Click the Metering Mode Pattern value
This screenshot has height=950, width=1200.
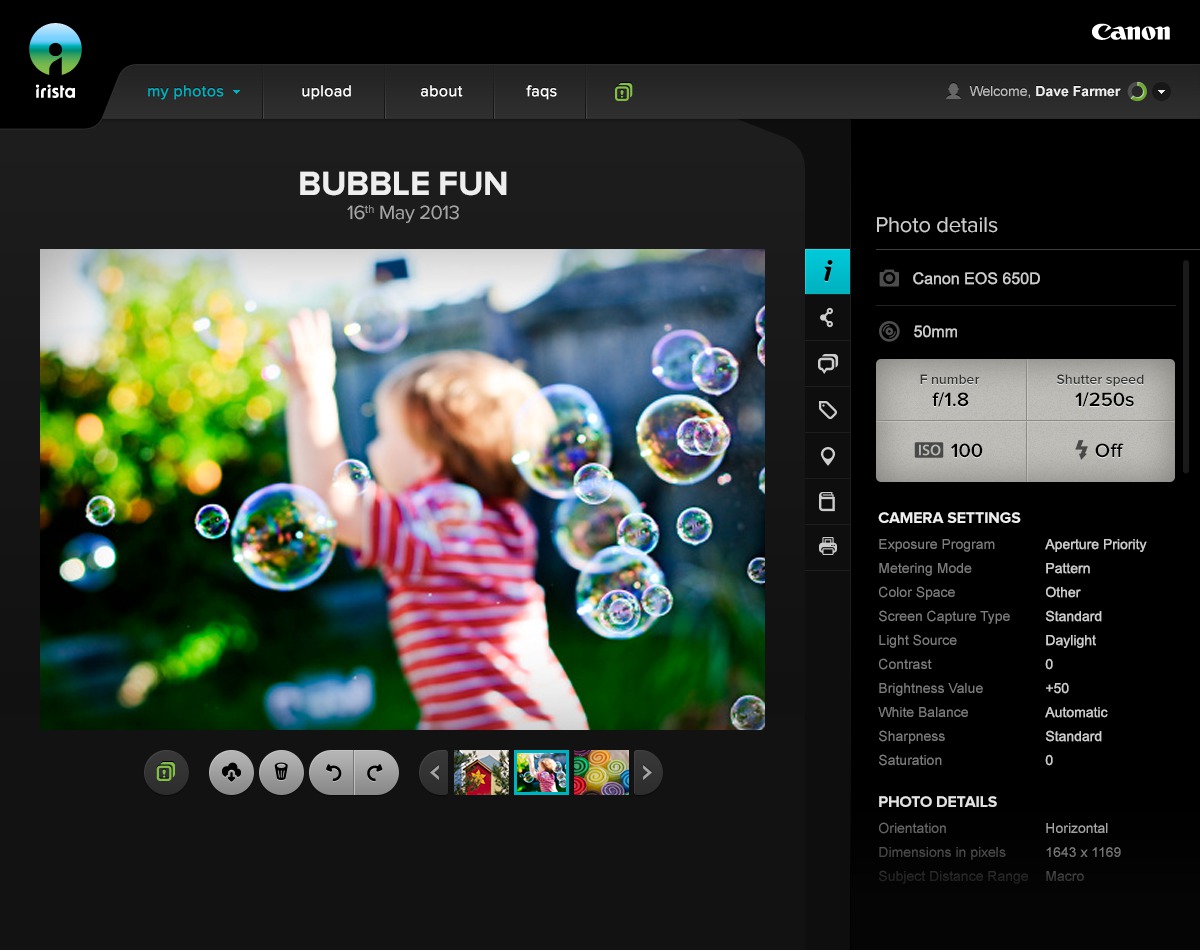(x=1067, y=568)
